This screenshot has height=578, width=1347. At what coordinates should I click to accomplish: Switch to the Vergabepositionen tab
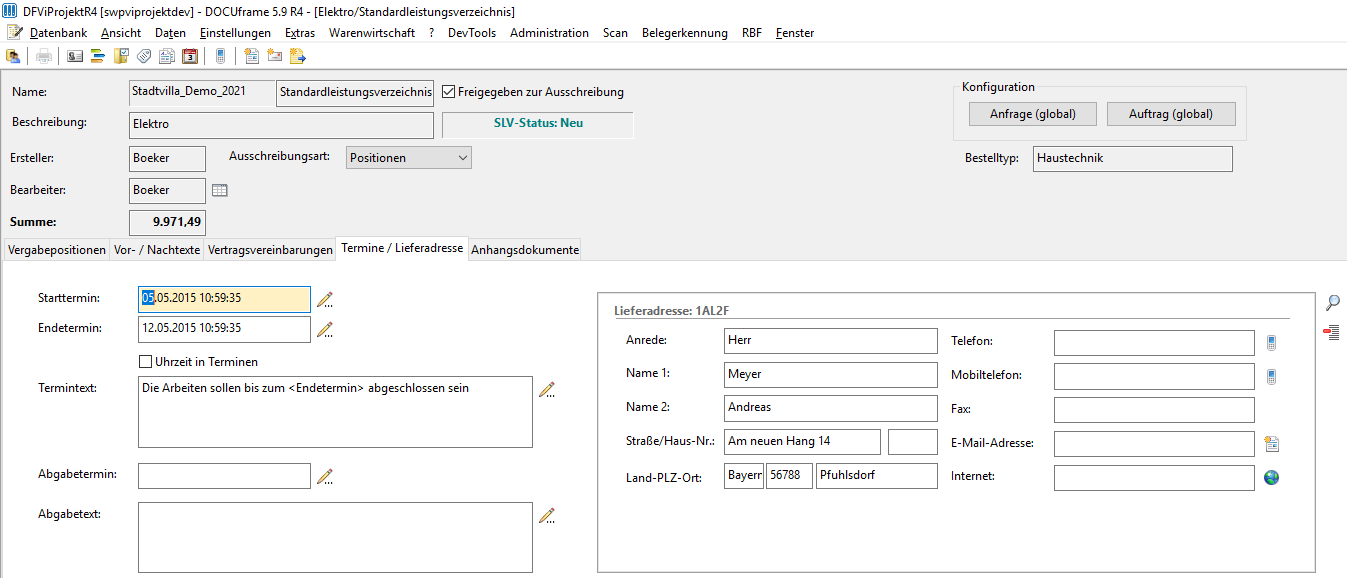pos(56,250)
